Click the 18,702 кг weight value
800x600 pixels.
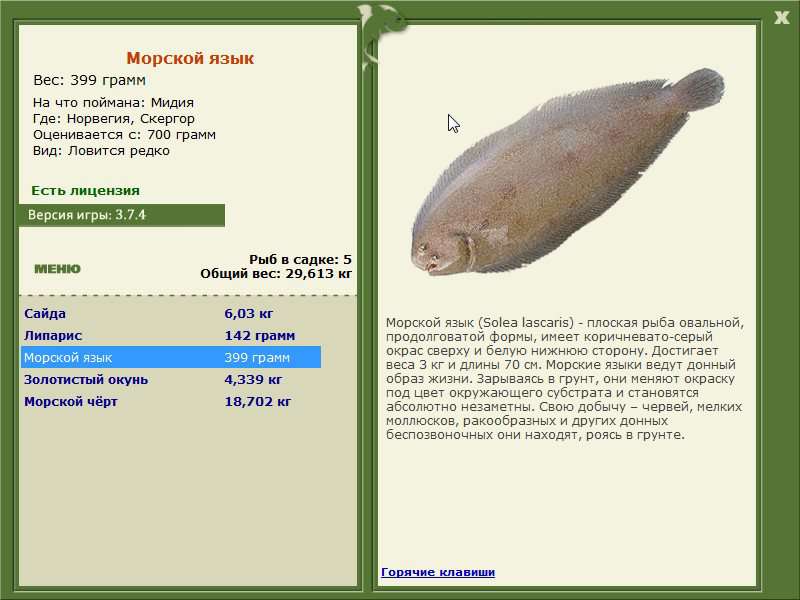click(258, 402)
